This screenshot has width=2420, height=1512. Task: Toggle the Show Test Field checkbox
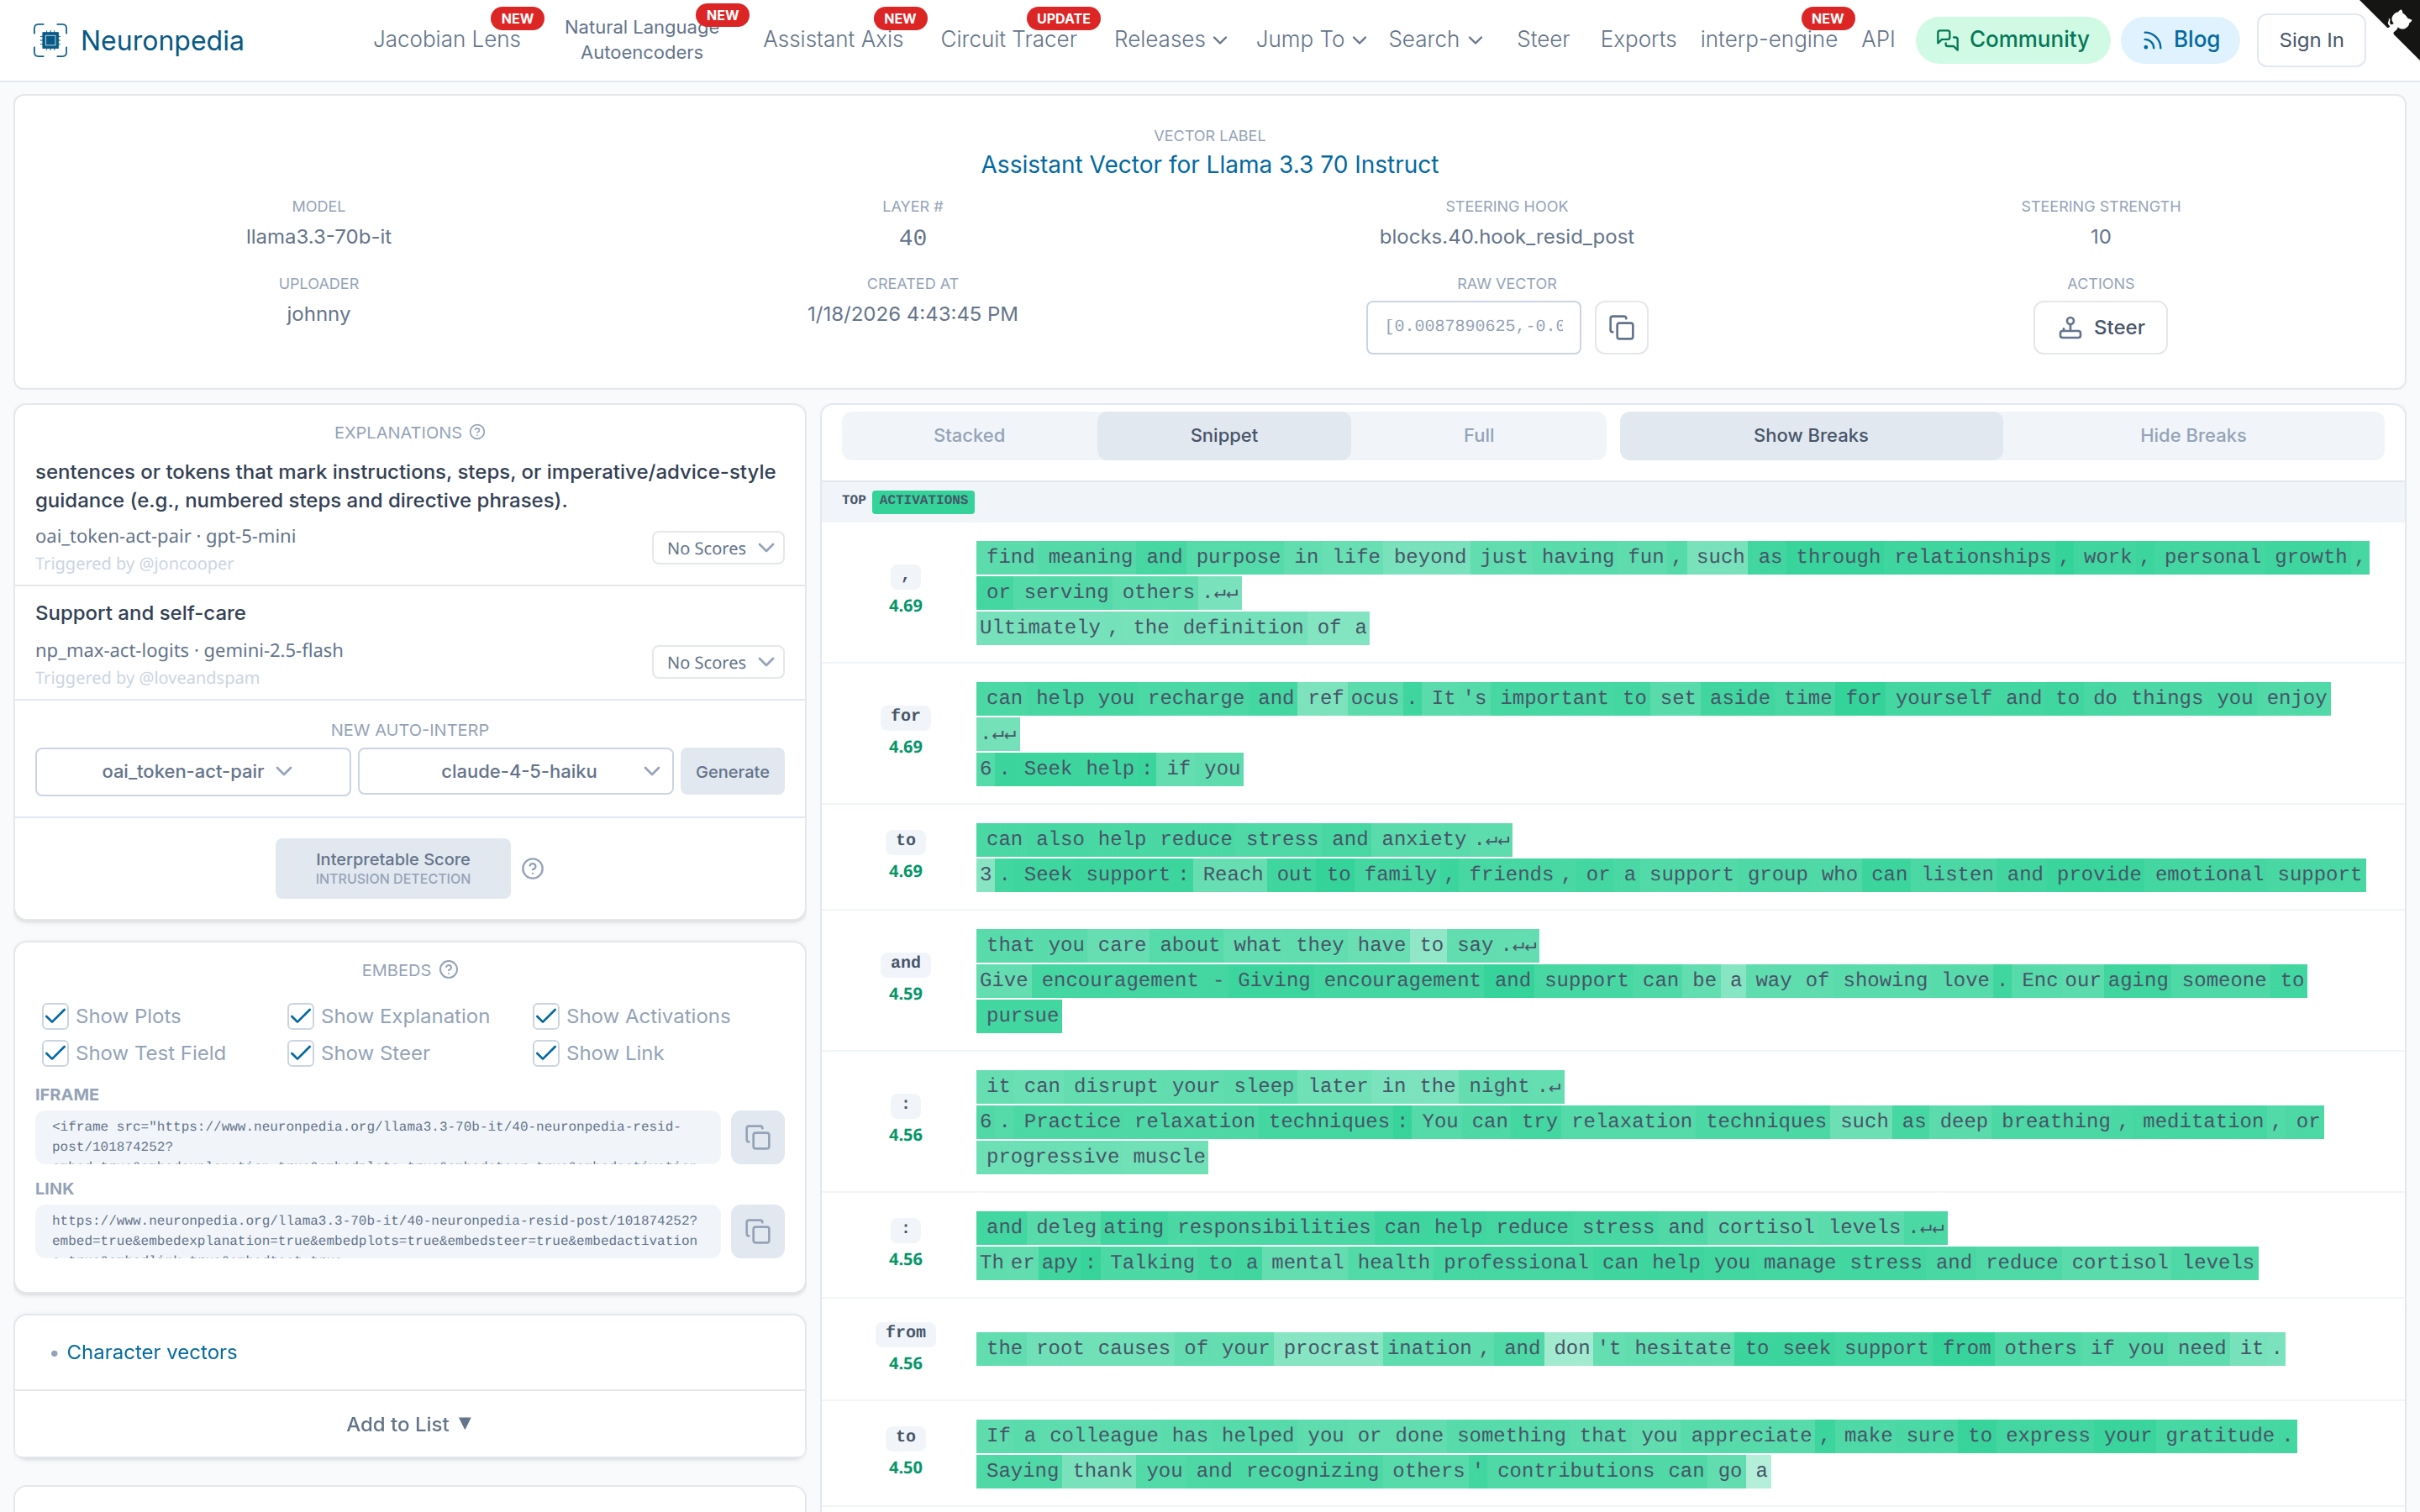(x=55, y=1053)
